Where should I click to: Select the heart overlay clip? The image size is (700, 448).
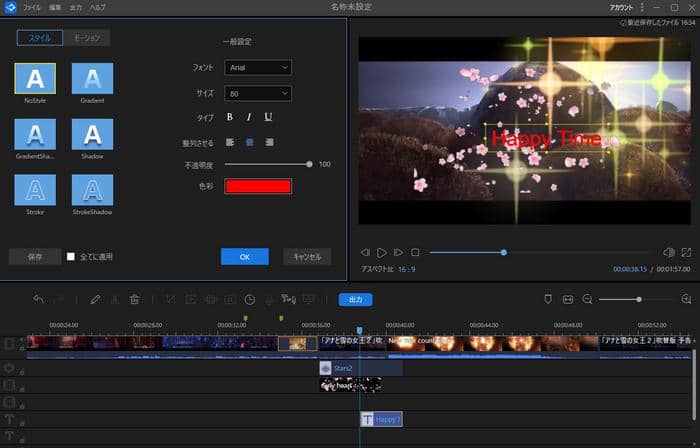(350, 385)
